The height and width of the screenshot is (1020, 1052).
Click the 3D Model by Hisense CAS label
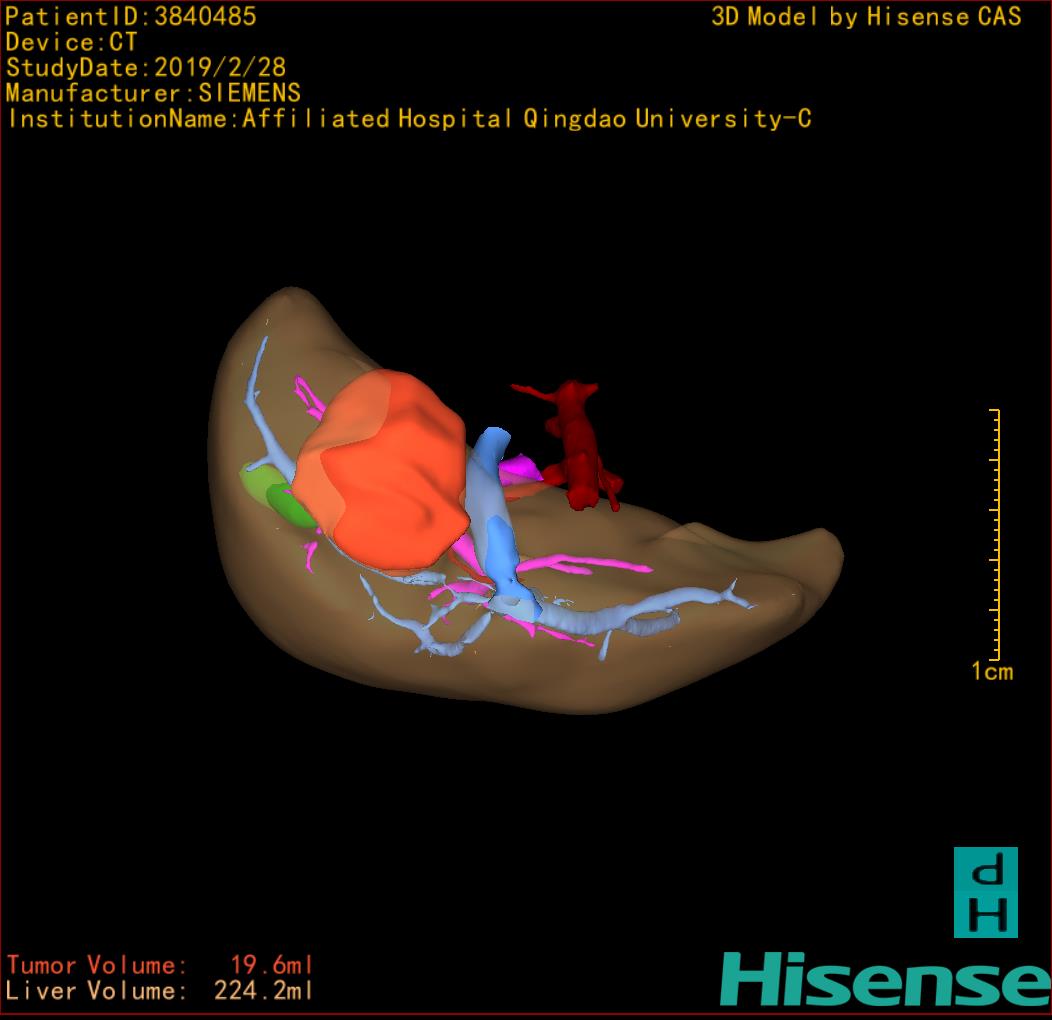click(866, 16)
